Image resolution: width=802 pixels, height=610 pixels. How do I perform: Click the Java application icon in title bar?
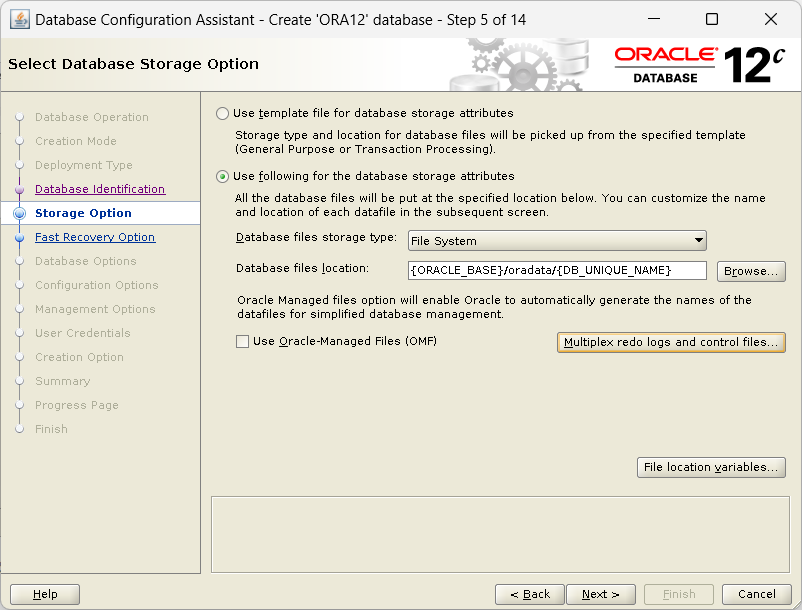(x=20, y=20)
